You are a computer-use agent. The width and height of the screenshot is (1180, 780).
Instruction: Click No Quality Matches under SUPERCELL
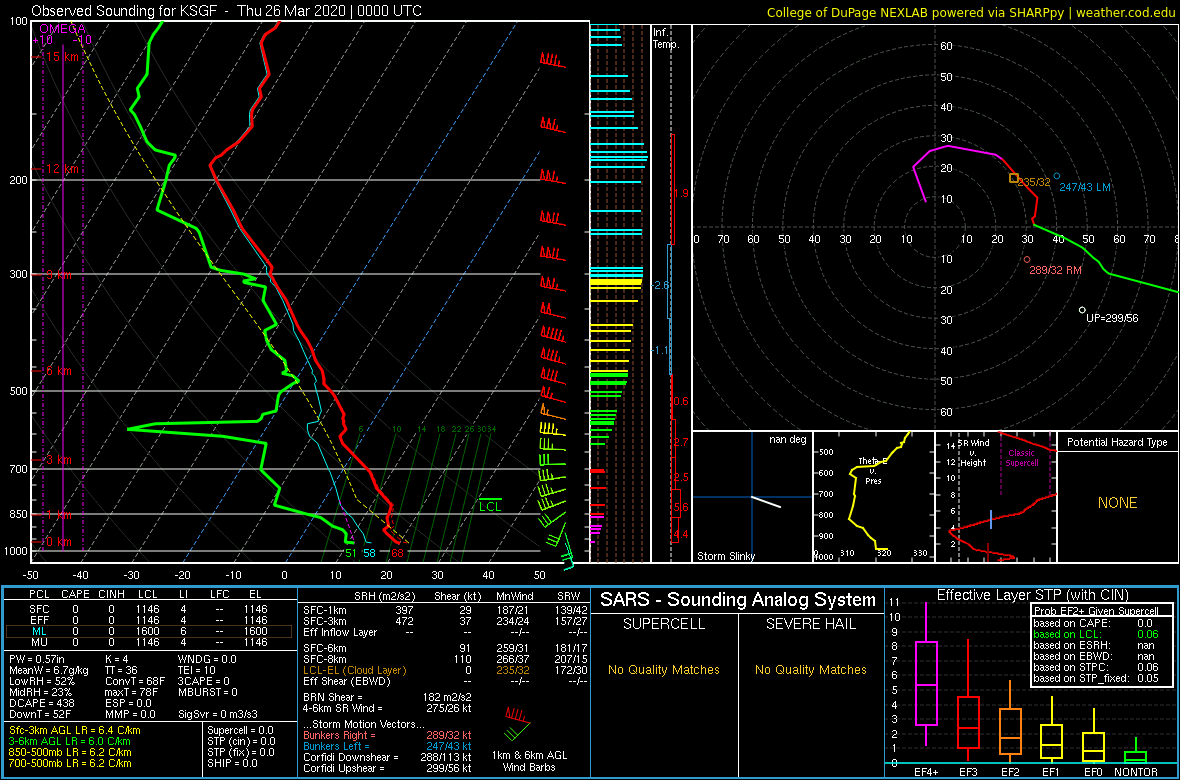coord(664,669)
